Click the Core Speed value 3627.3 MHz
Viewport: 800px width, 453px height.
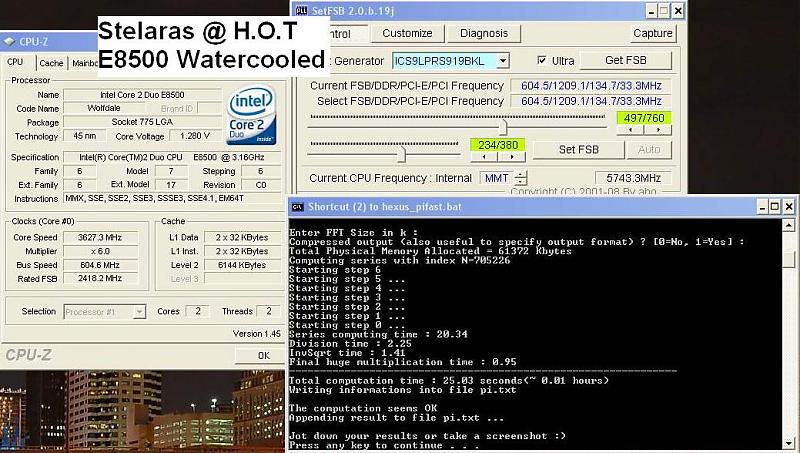[100, 237]
